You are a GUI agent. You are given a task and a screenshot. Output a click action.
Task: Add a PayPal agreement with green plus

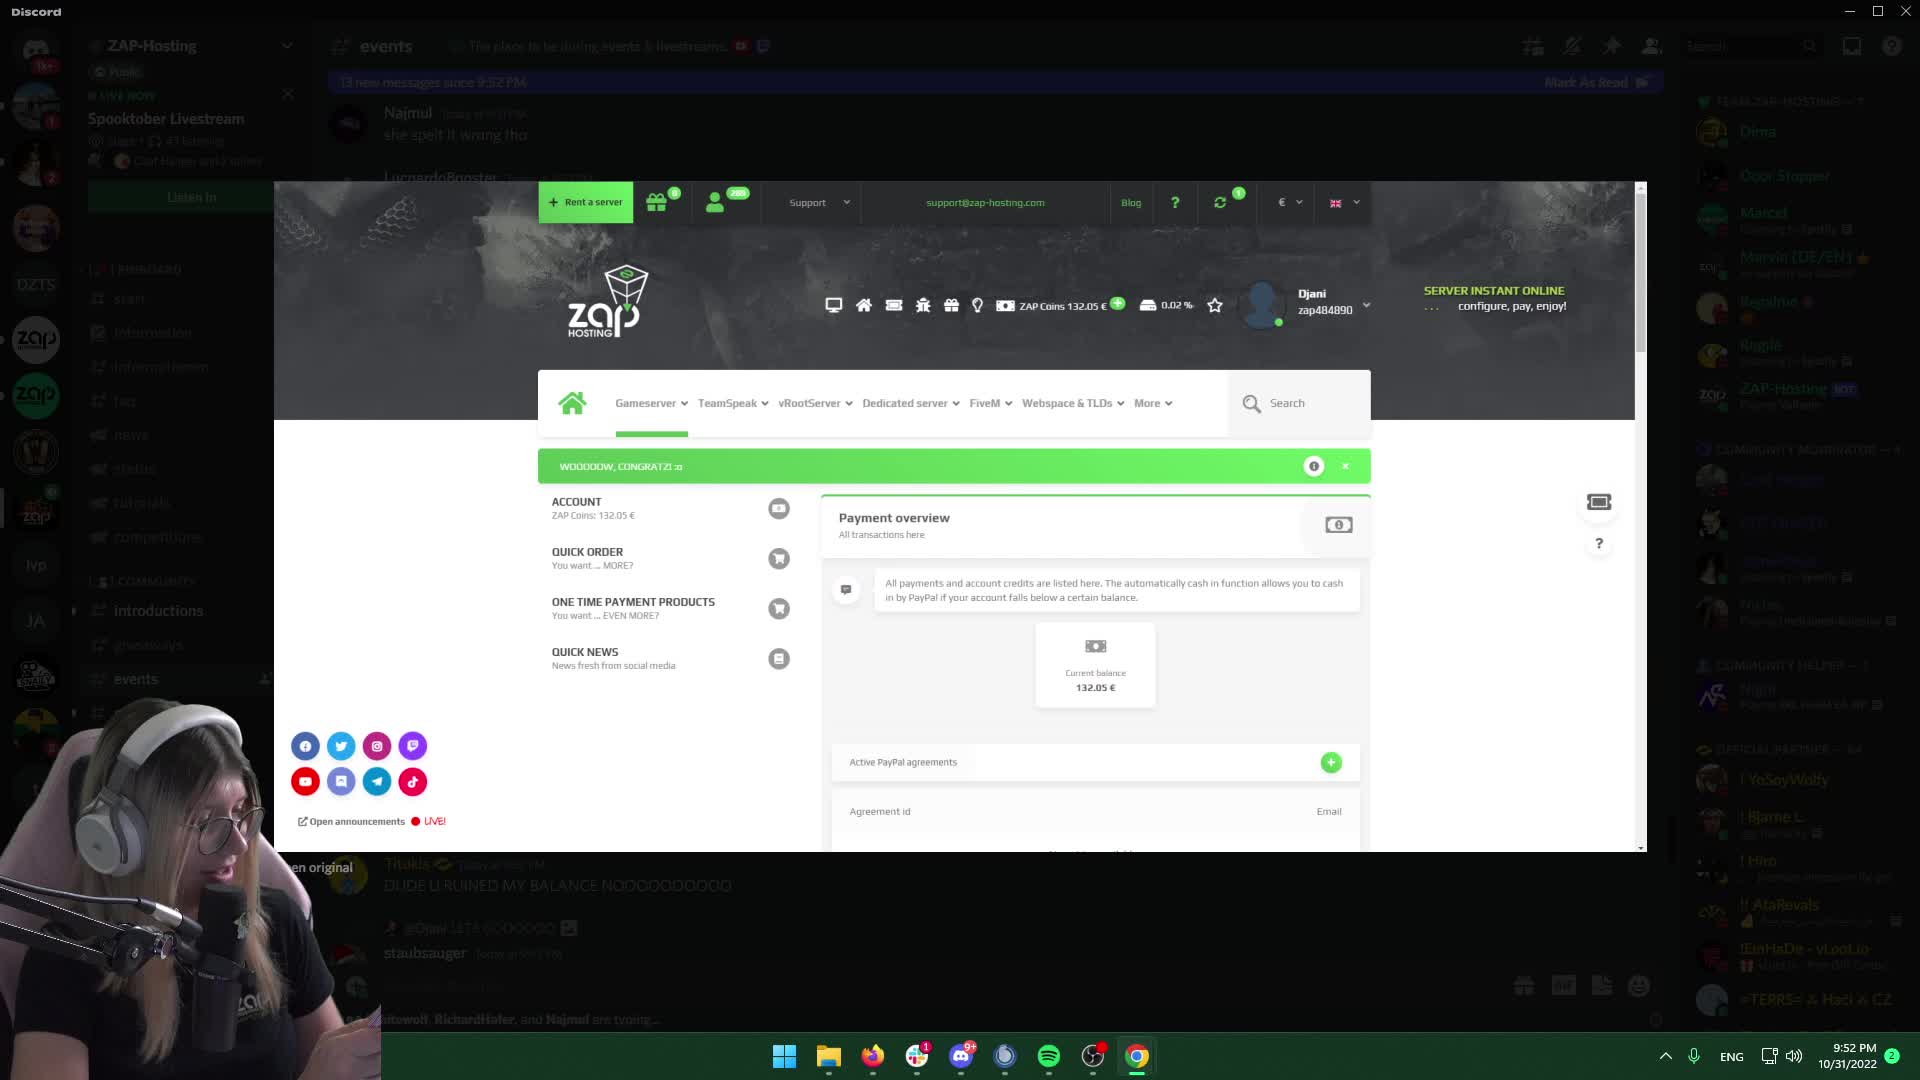(1331, 762)
